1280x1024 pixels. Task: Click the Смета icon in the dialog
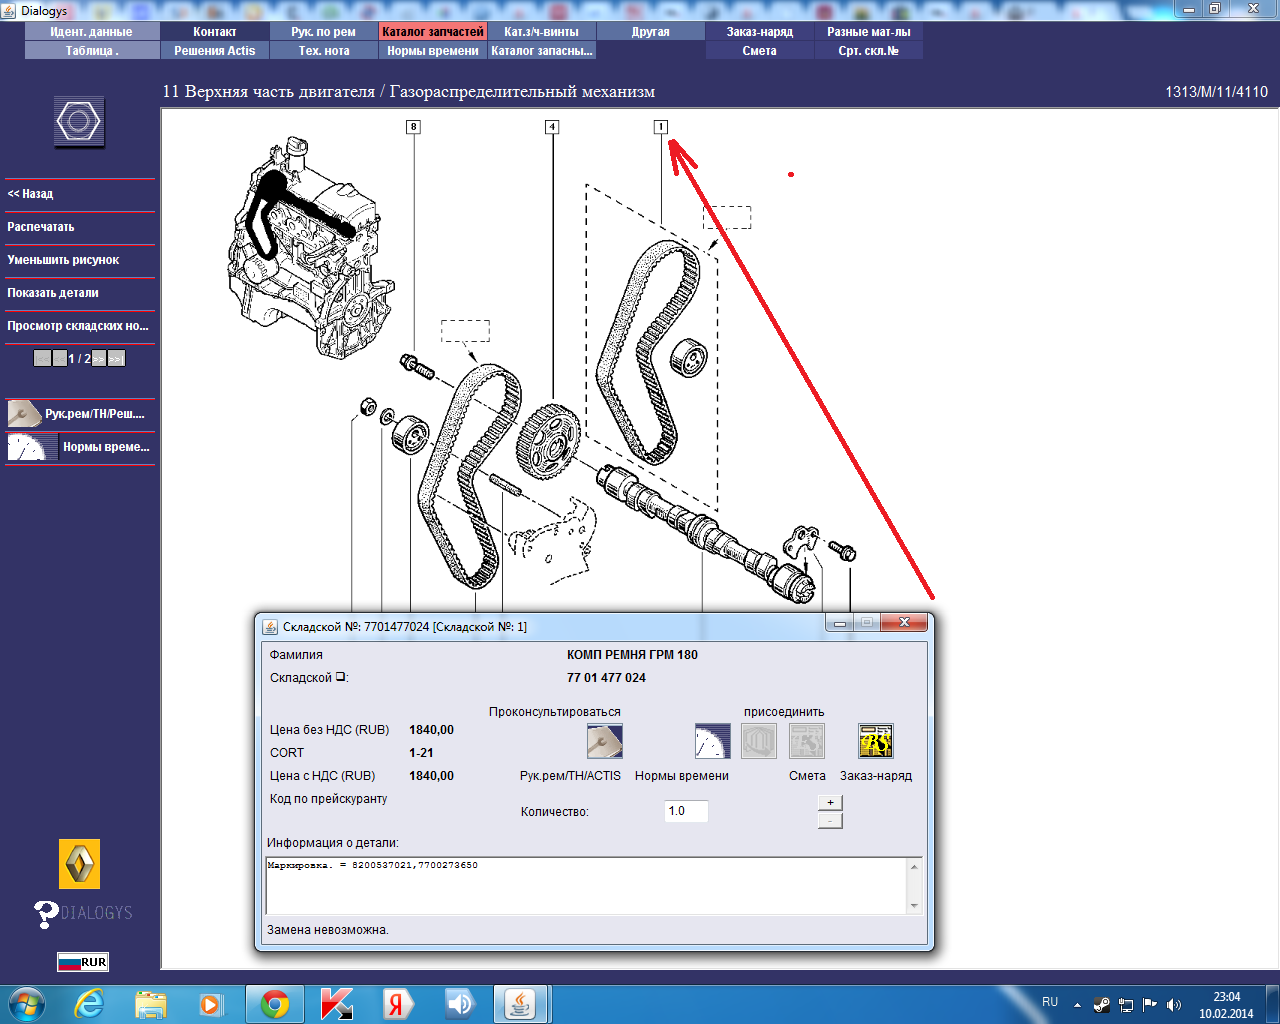(807, 741)
